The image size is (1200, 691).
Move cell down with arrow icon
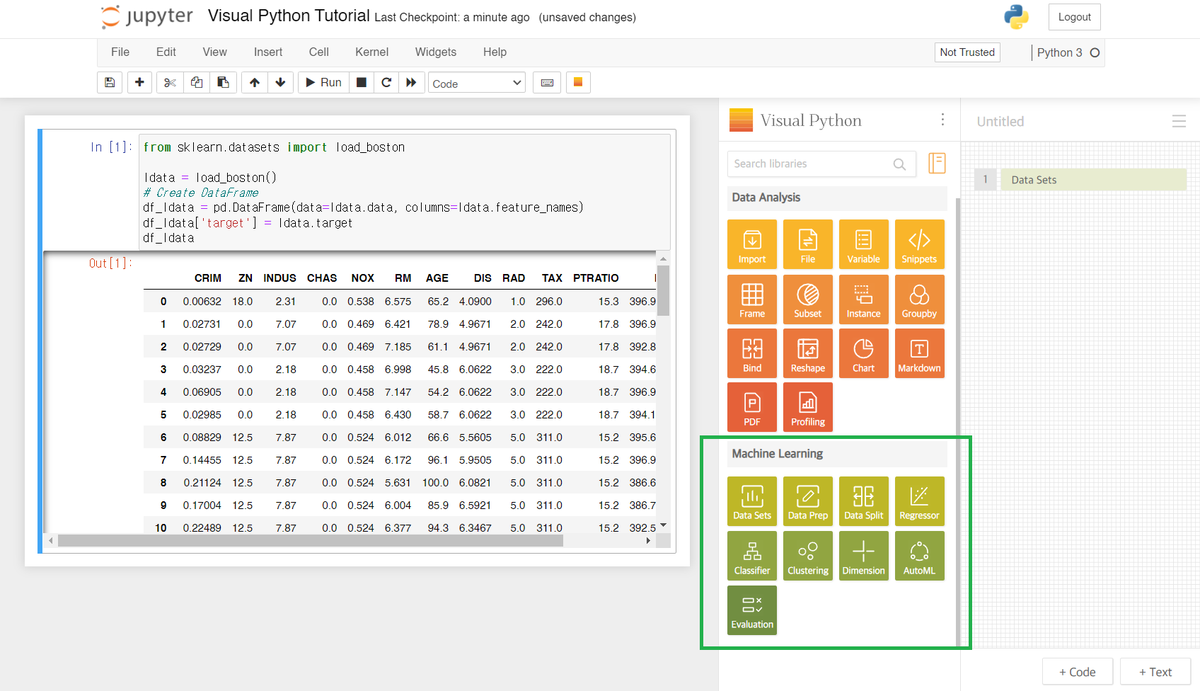(x=280, y=83)
